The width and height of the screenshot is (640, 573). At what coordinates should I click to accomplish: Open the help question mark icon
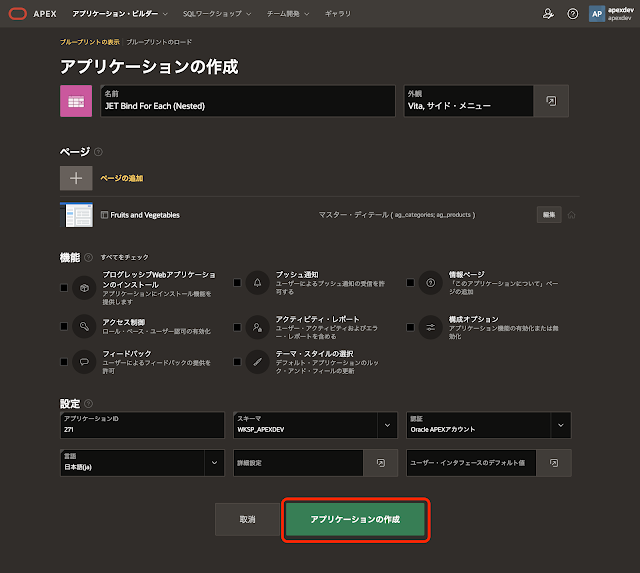pos(573,14)
